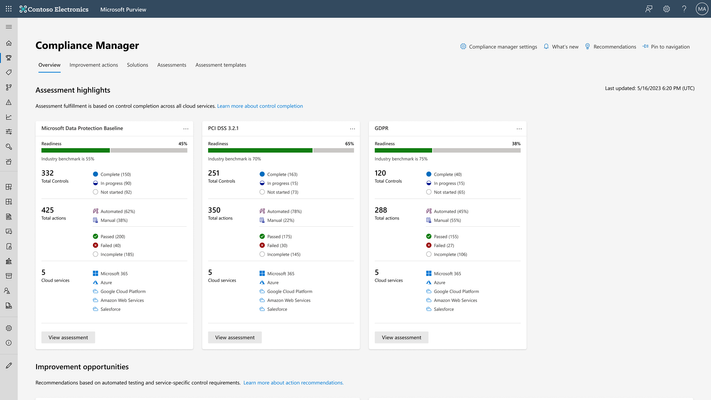Open the warning triangle alerts sidebar icon
The width and height of the screenshot is (711, 400).
click(x=9, y=102)
